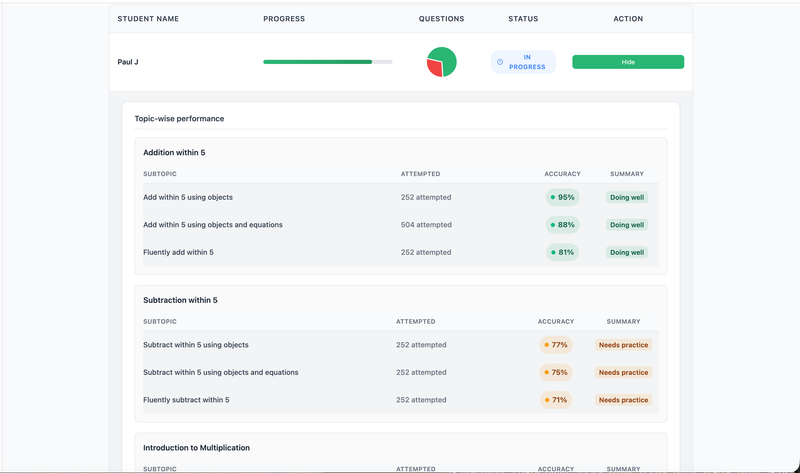
Task: Click Subtopic header in Subtraction within 5 table
Action: point(160,321)
